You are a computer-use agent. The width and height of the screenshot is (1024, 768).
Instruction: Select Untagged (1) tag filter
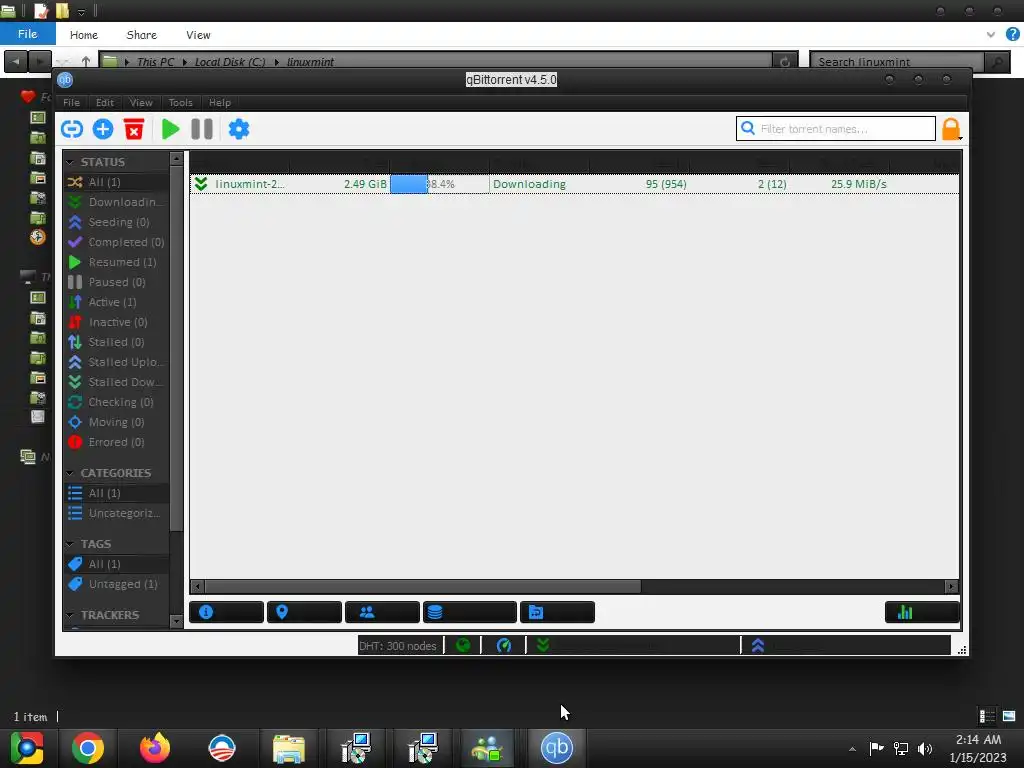pyautogui.click(x=116, y=584)
